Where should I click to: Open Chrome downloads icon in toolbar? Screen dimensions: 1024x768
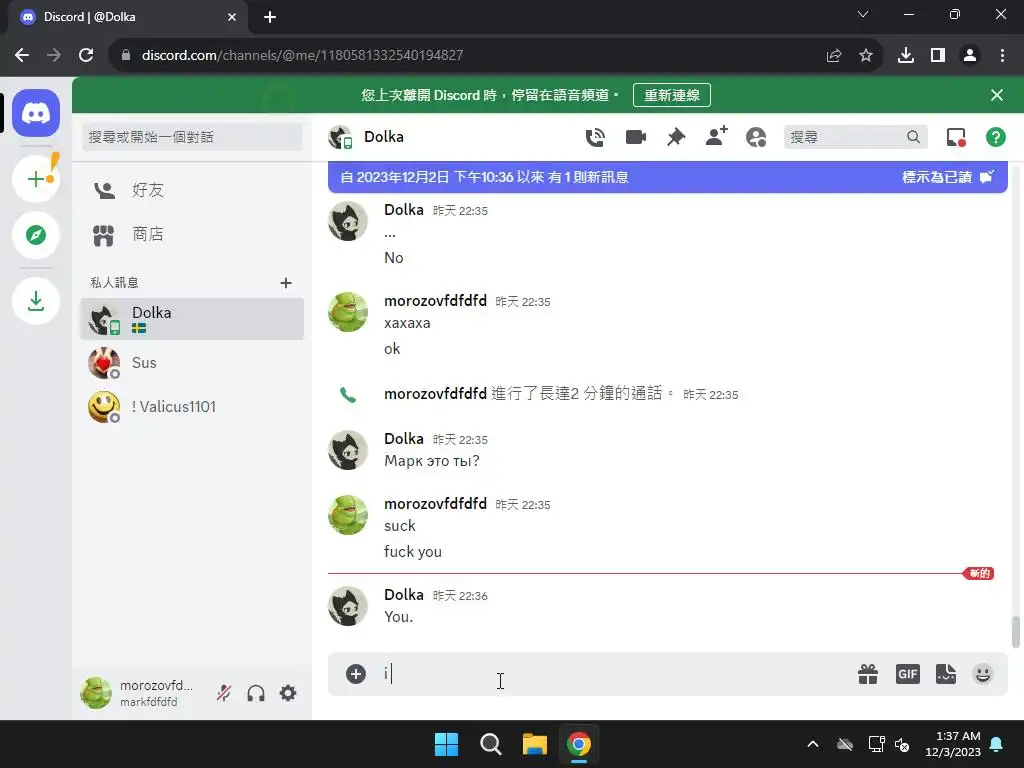(x=906, y=56)
